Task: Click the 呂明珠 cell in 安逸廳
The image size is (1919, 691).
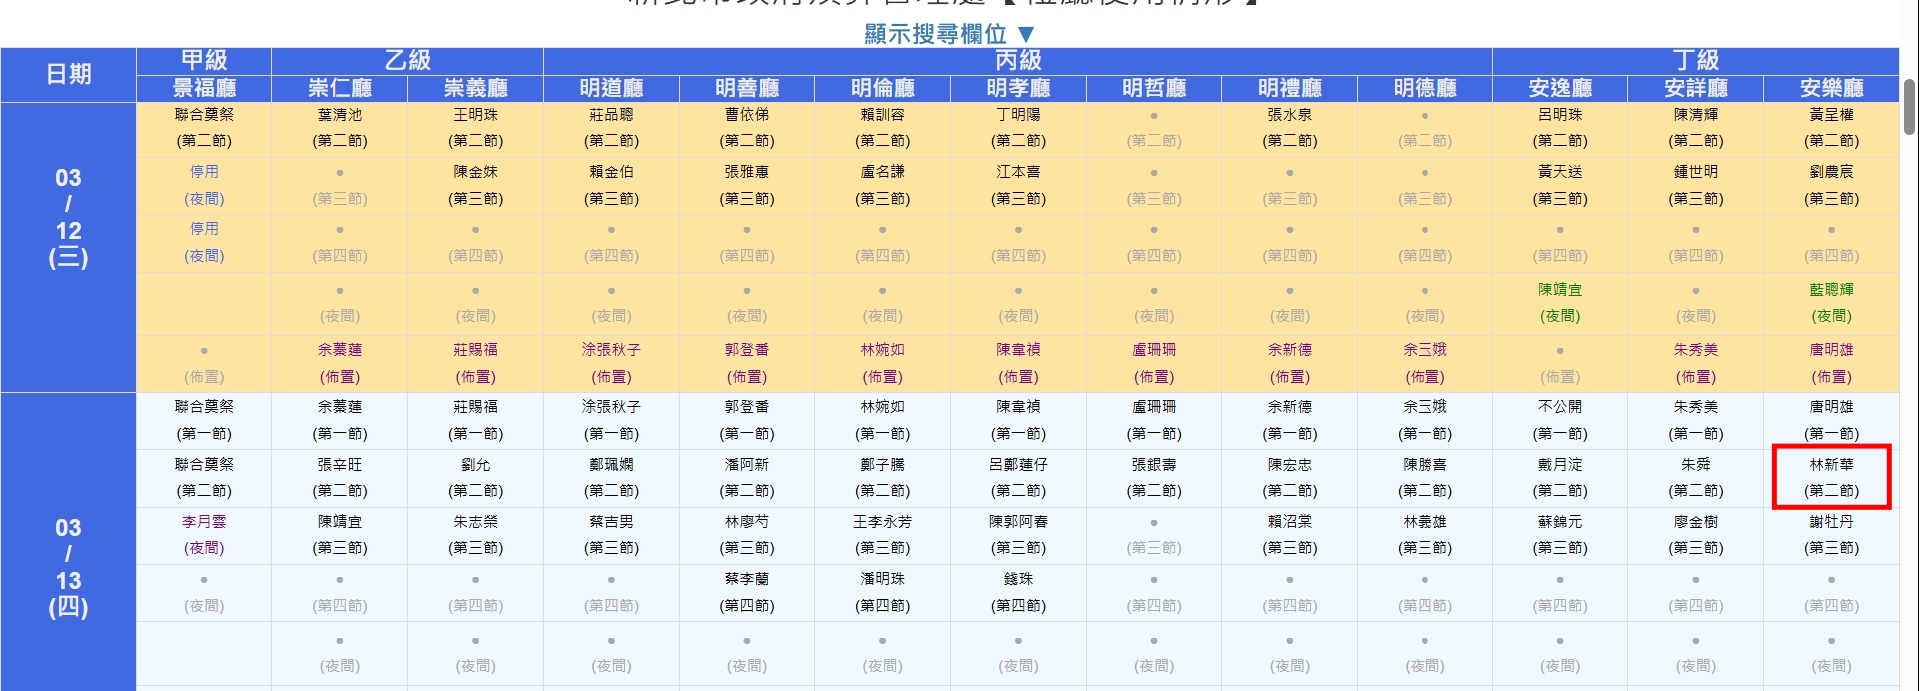Action: point(1560,128)
